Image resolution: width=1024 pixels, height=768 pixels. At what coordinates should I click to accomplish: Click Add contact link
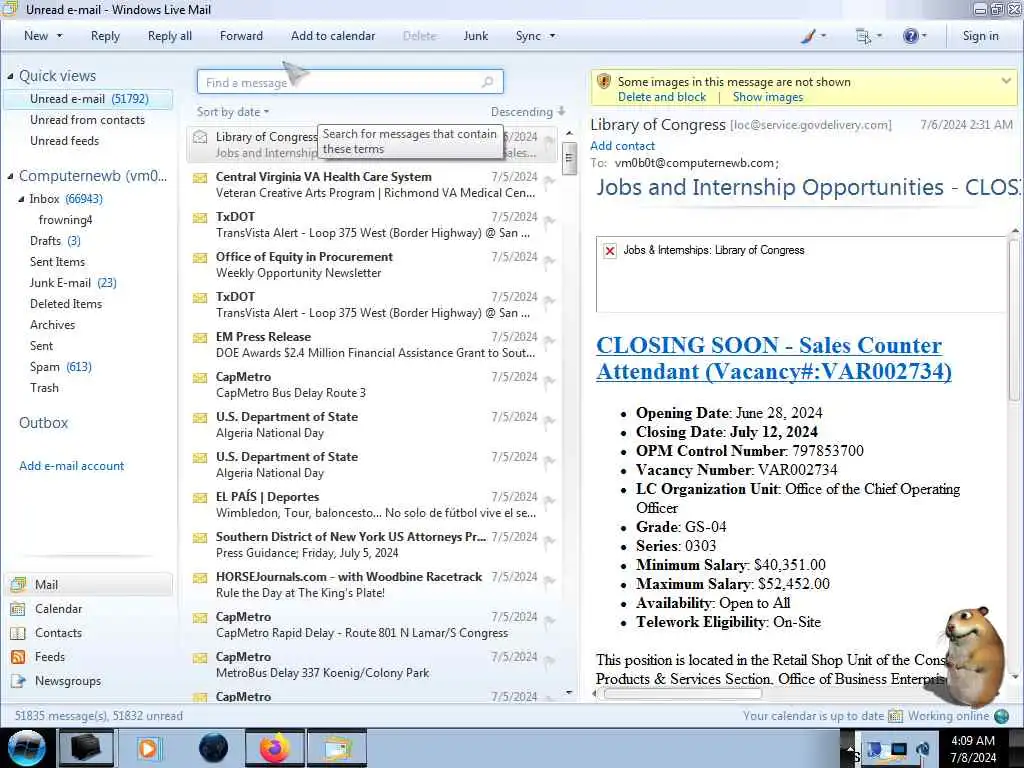(x=622, y=146)
